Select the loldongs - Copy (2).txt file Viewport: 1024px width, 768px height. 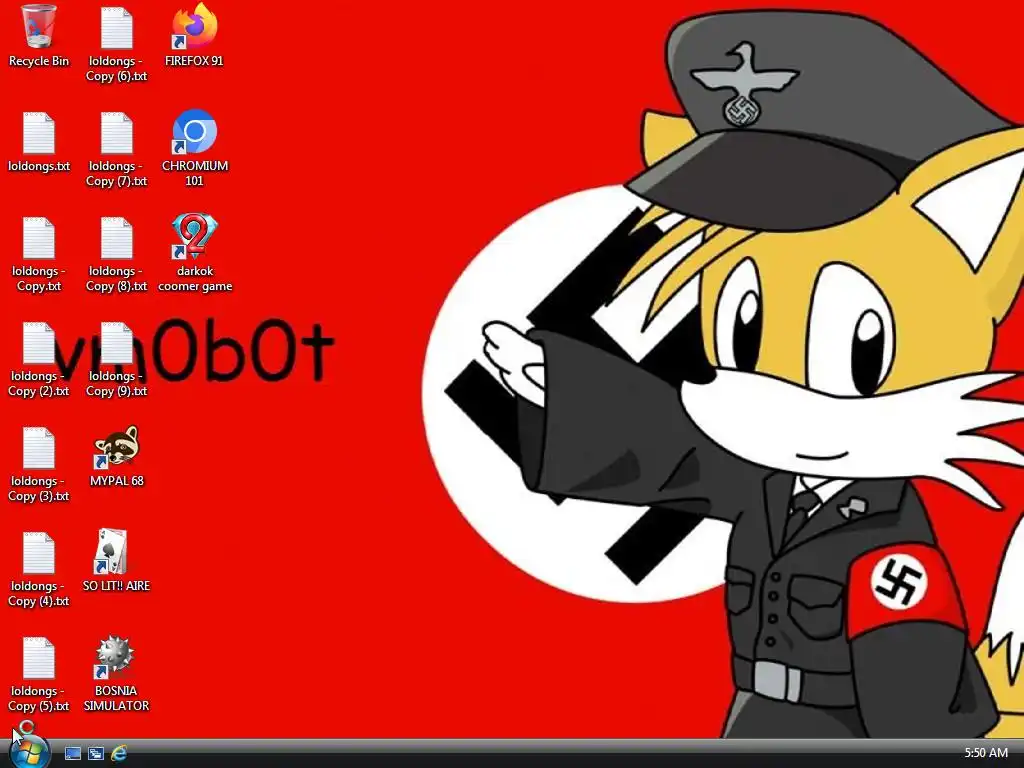click(39, 360)
